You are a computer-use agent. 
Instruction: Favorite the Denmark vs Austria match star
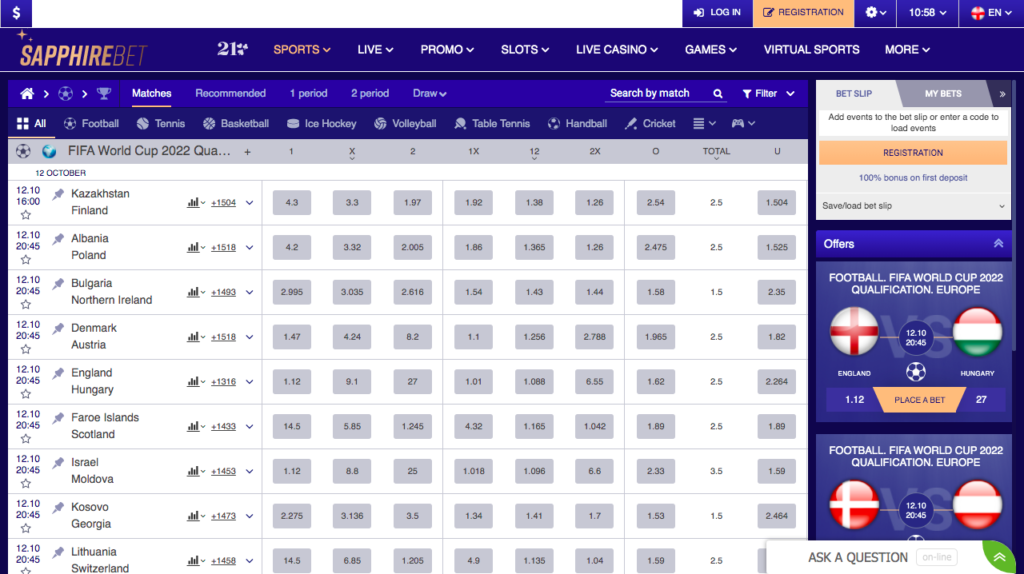click(x=25, y=349)
